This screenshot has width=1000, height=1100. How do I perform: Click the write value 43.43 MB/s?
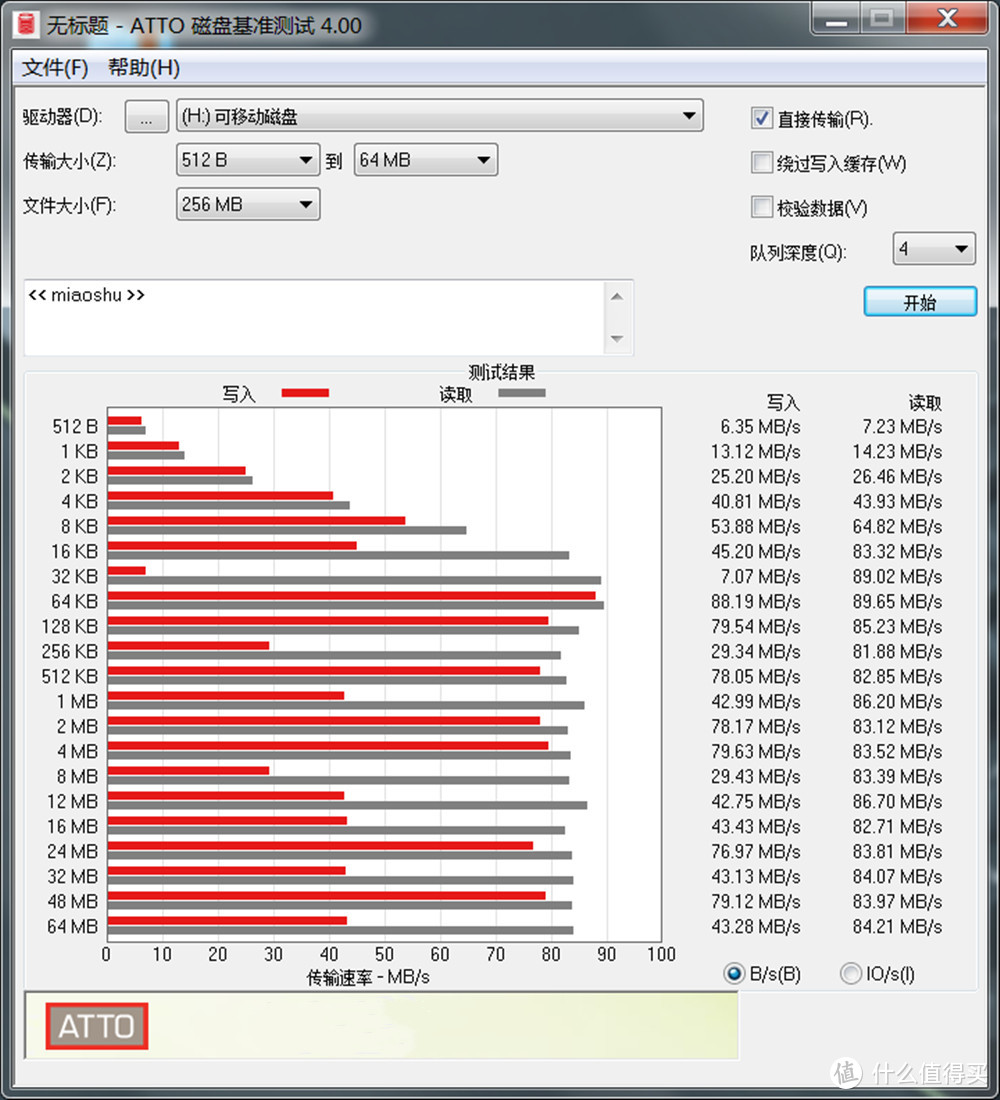756,826
